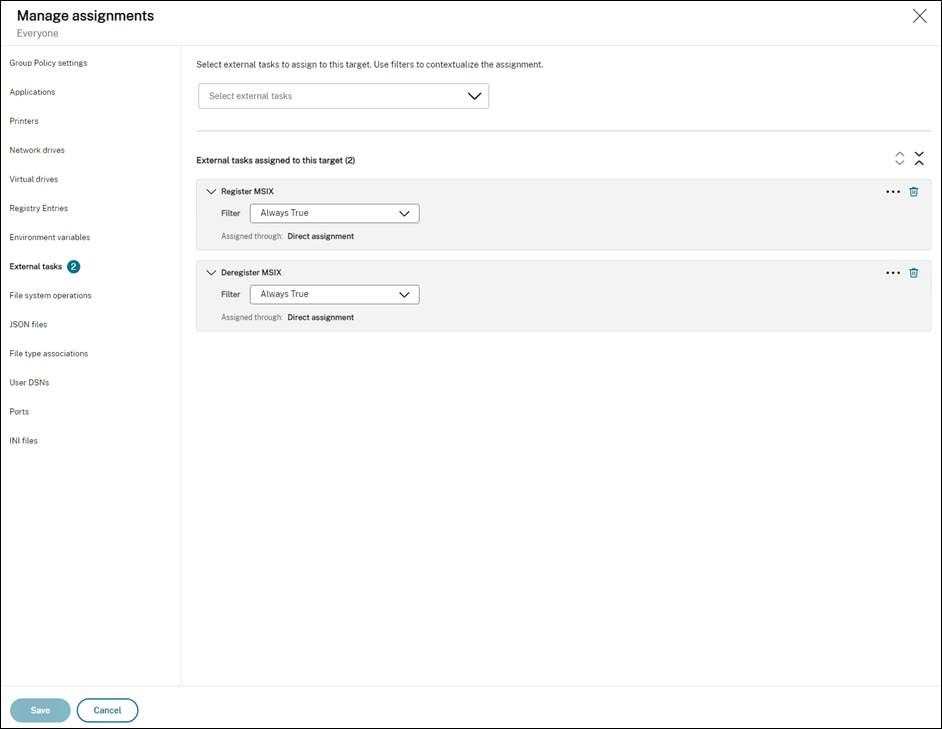The width and height of the screenshot is (942, 729).
Task: Click the Save button
Action: (40, 710)
